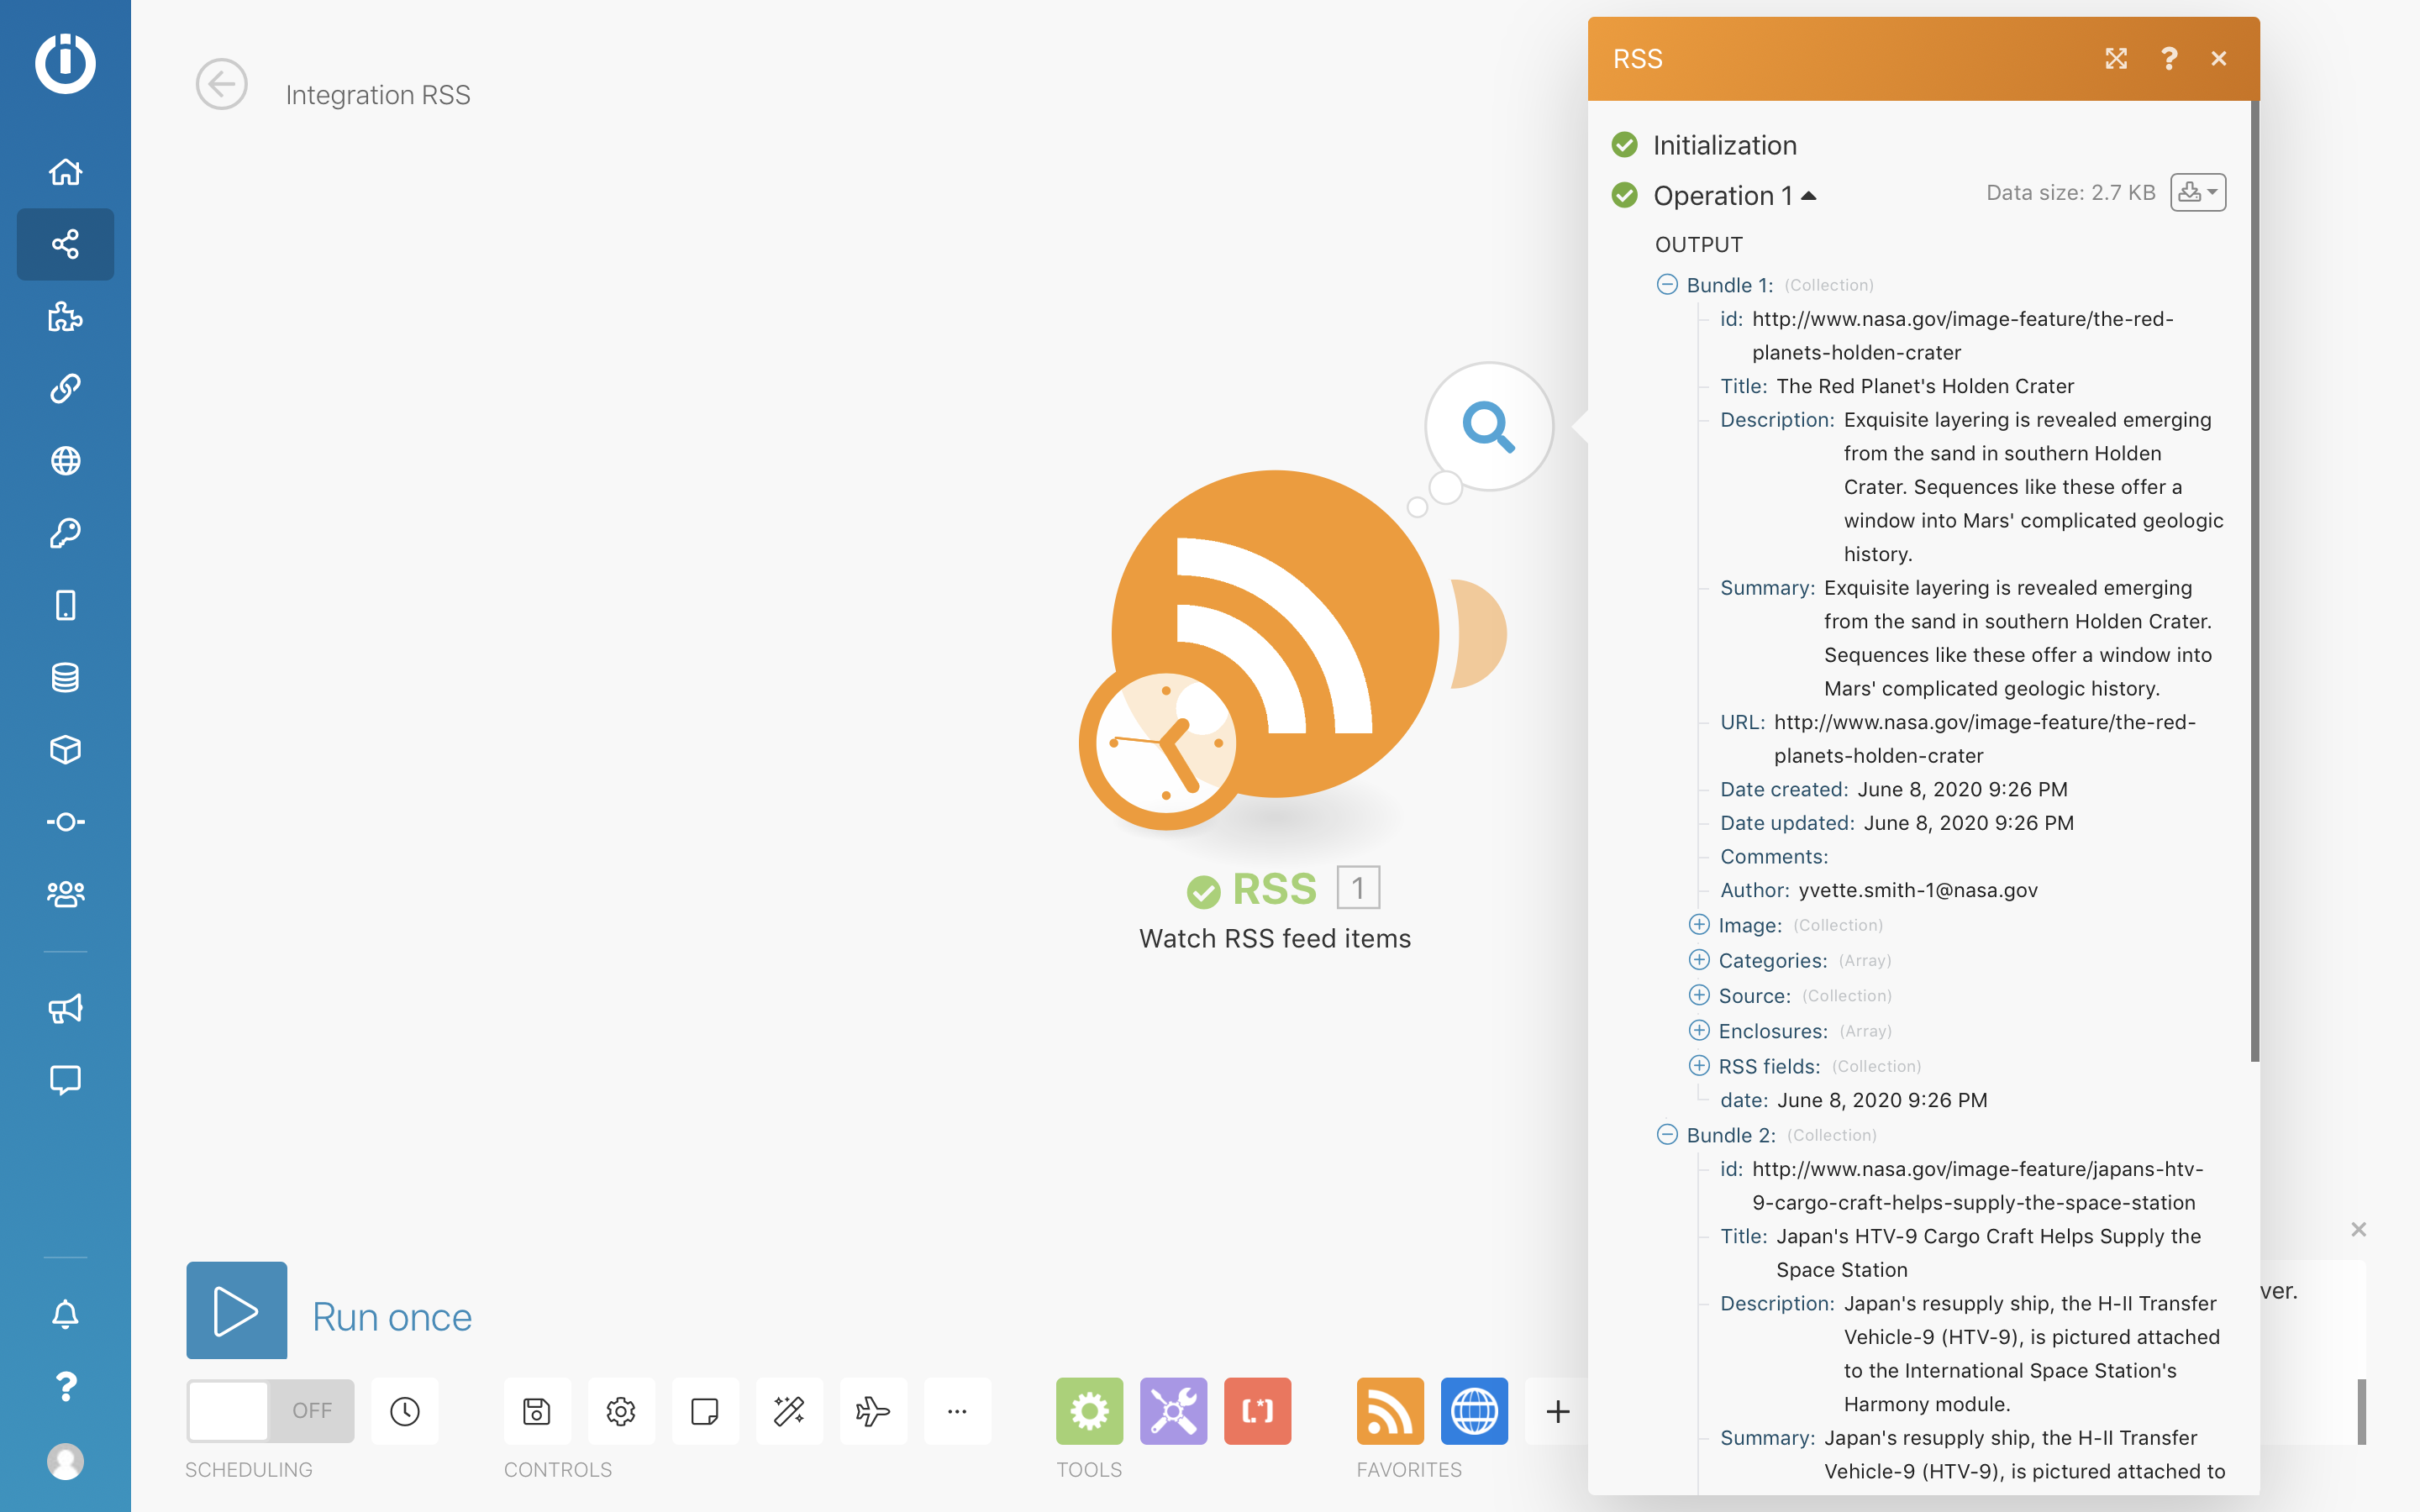Go back using the arrow button

point(221,85)
